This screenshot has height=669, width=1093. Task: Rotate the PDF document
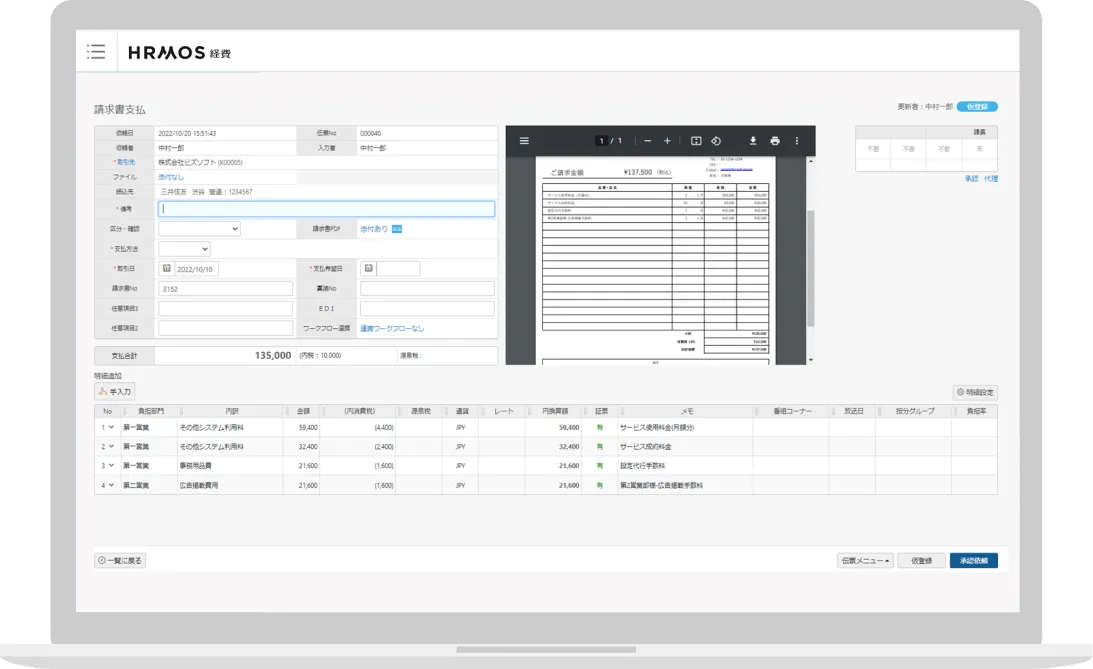[x=716, y=141]
